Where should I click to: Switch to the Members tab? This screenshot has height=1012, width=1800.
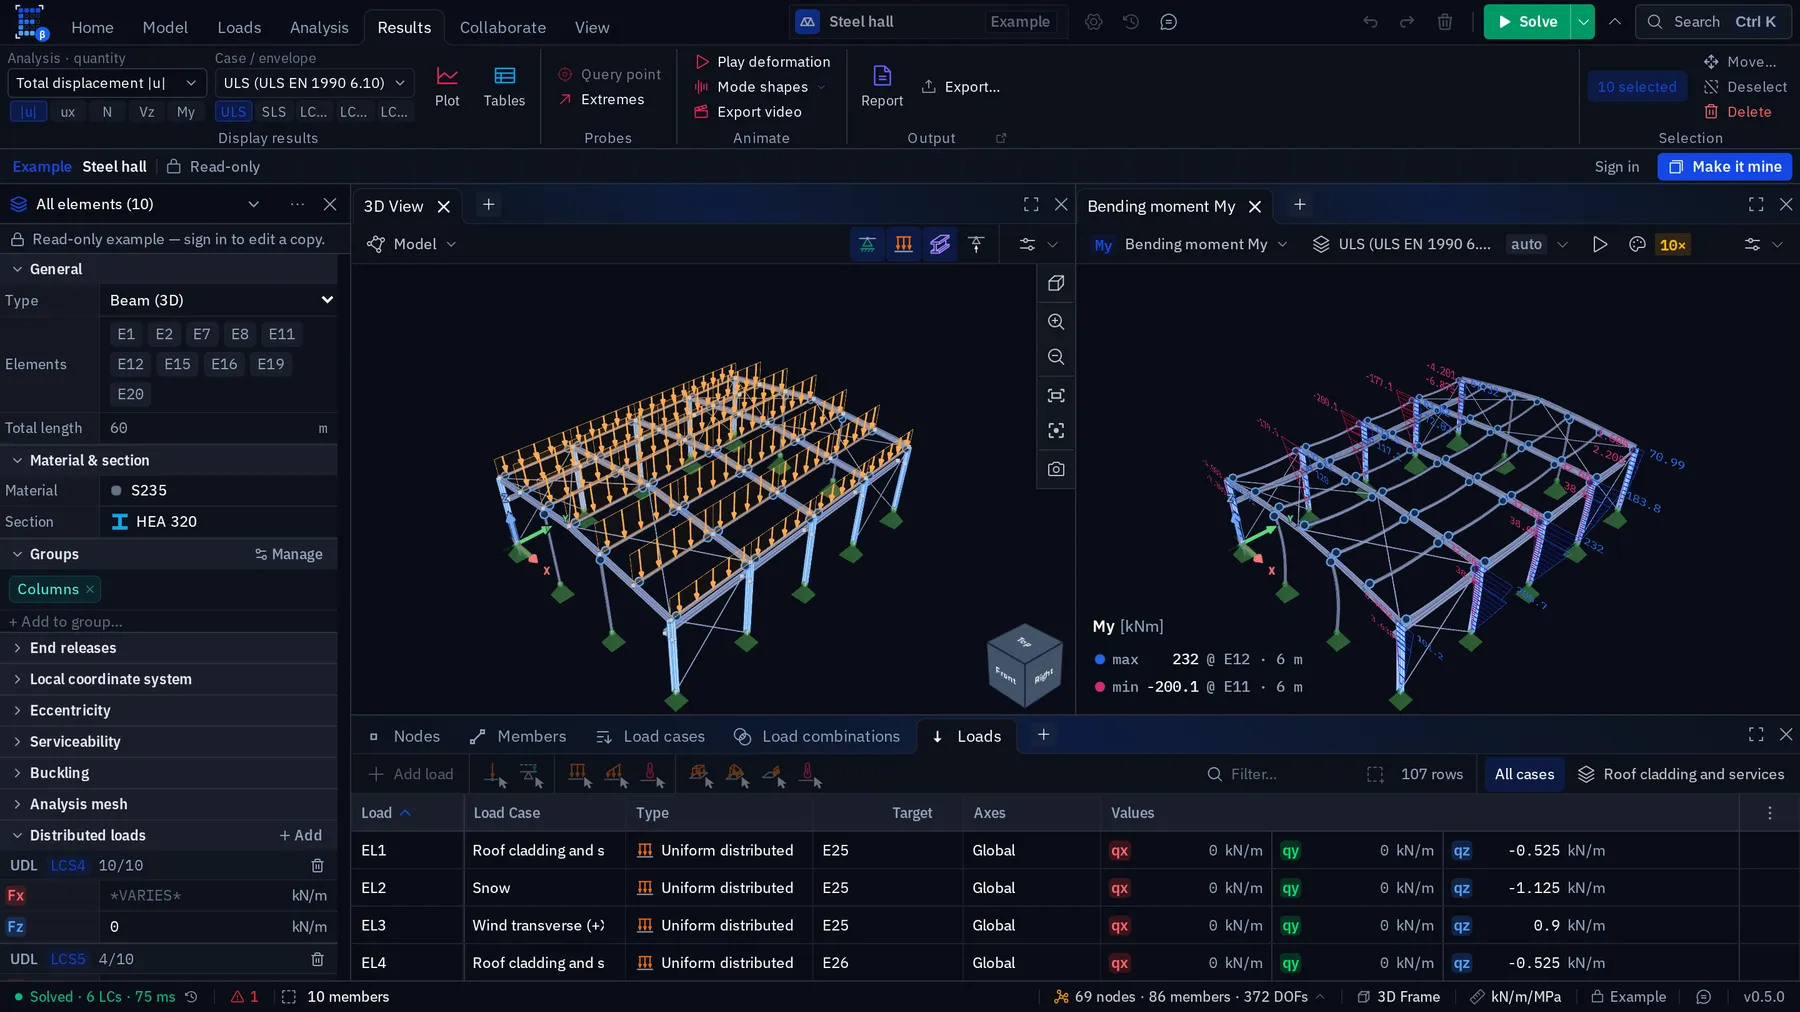tap(518, 737)
